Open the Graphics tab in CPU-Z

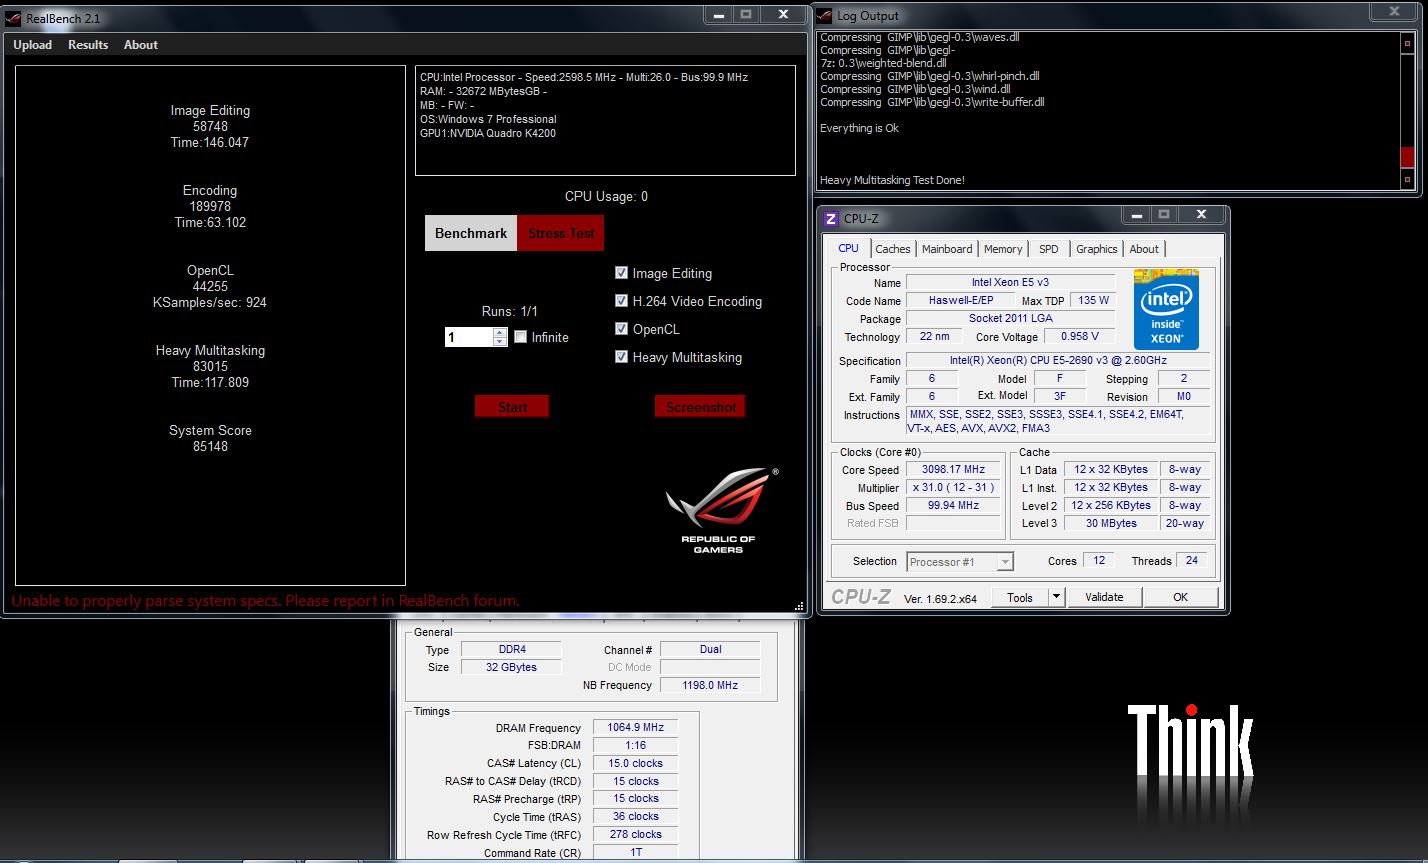tap(1096, 249)
